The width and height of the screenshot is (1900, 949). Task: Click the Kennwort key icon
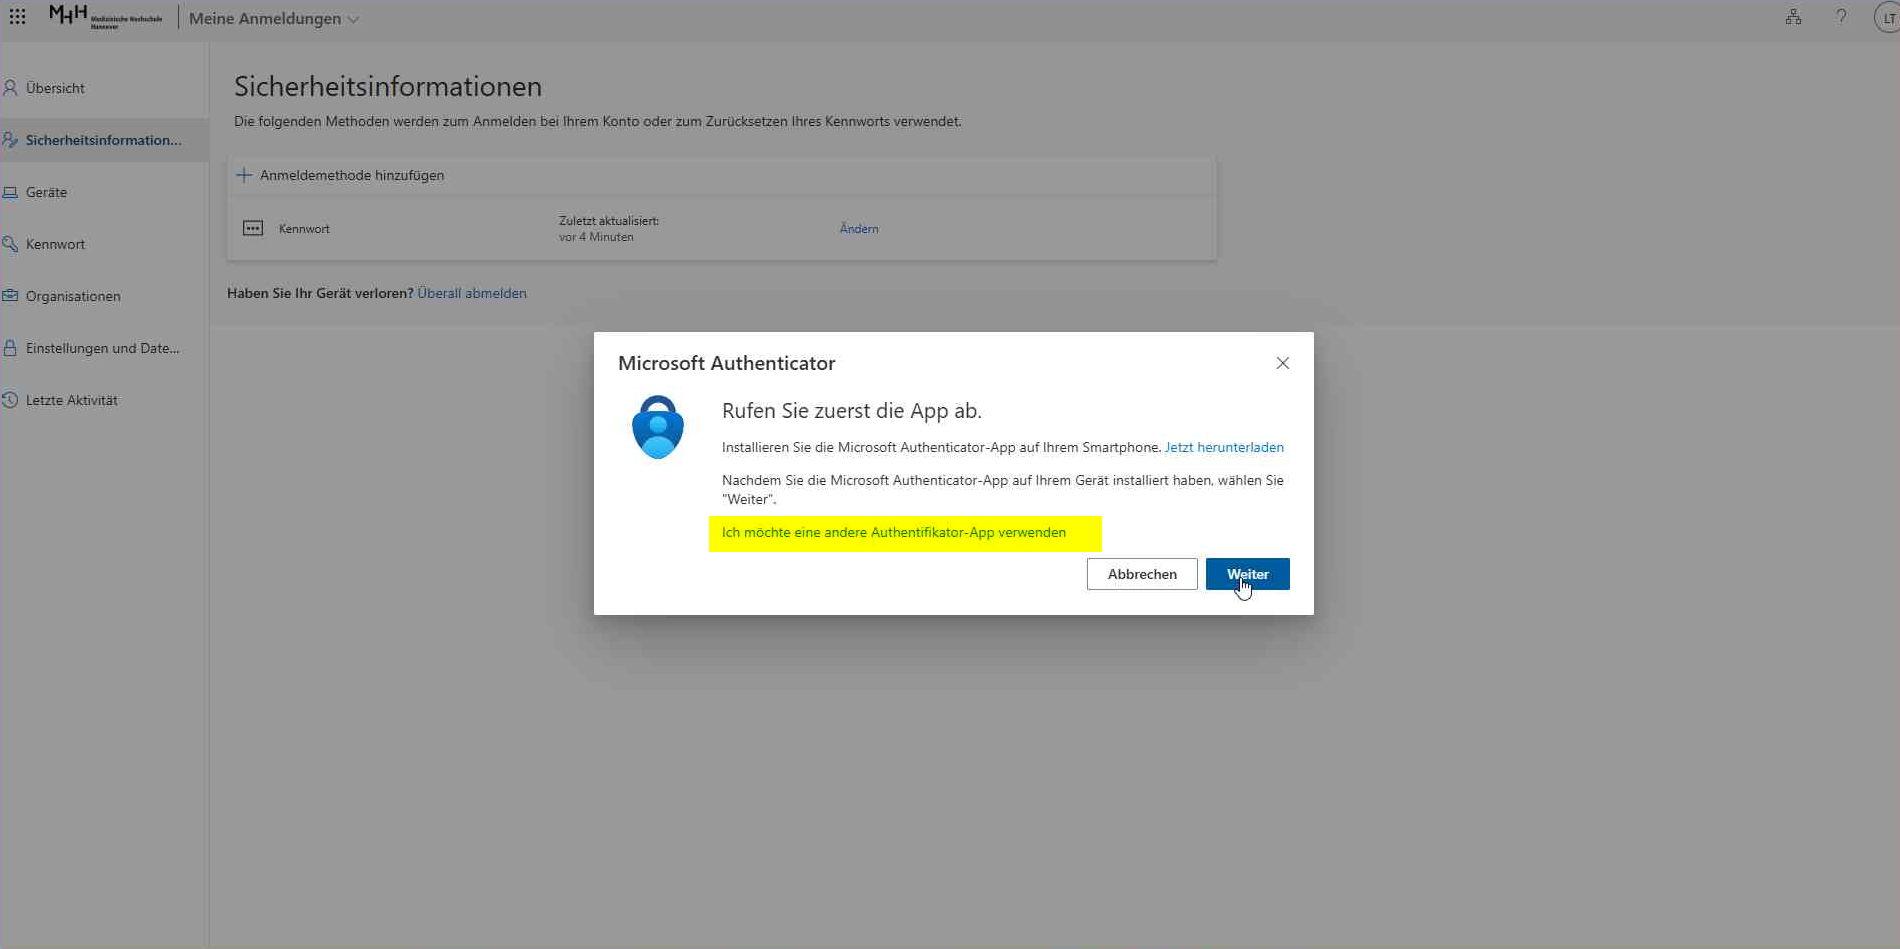click(10, 244)
